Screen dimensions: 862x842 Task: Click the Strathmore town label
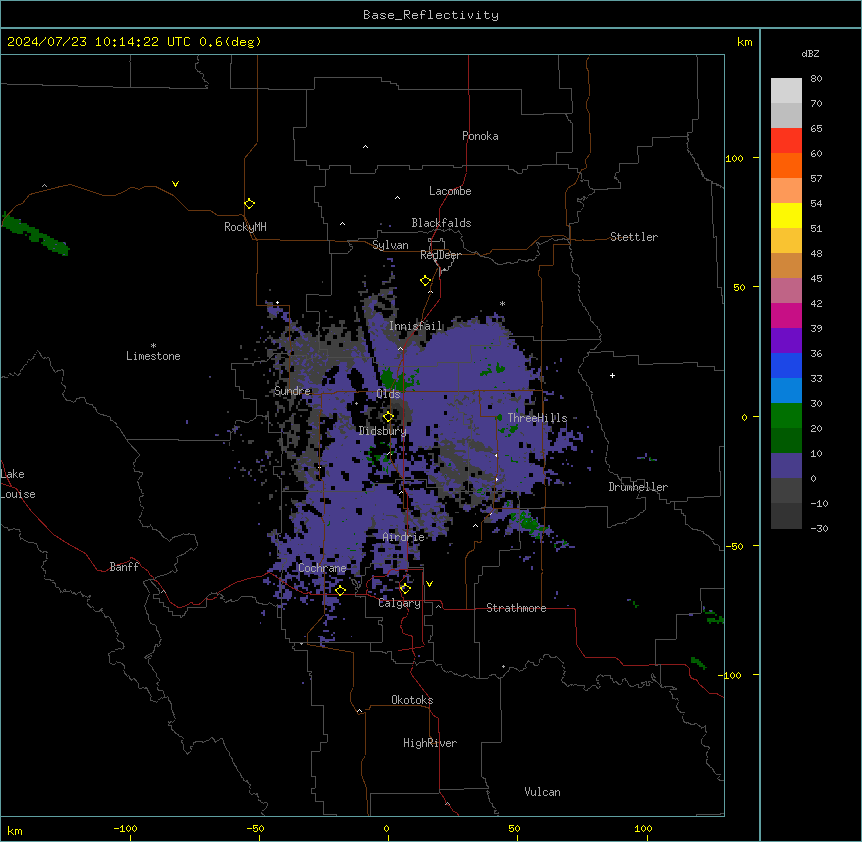click(516, 608)
